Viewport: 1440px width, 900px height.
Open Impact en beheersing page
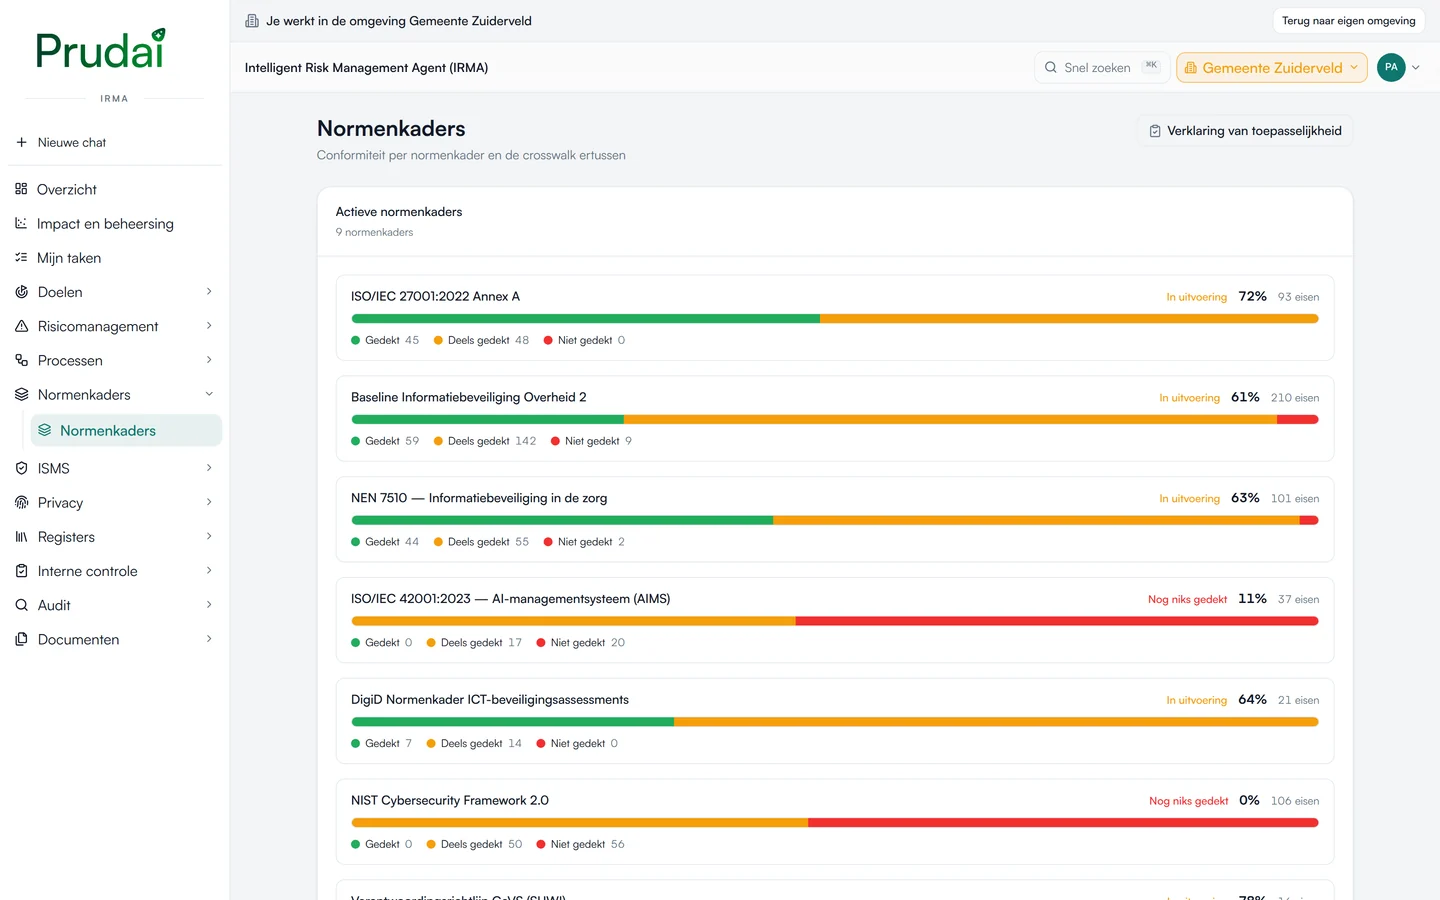coord(115,223)
